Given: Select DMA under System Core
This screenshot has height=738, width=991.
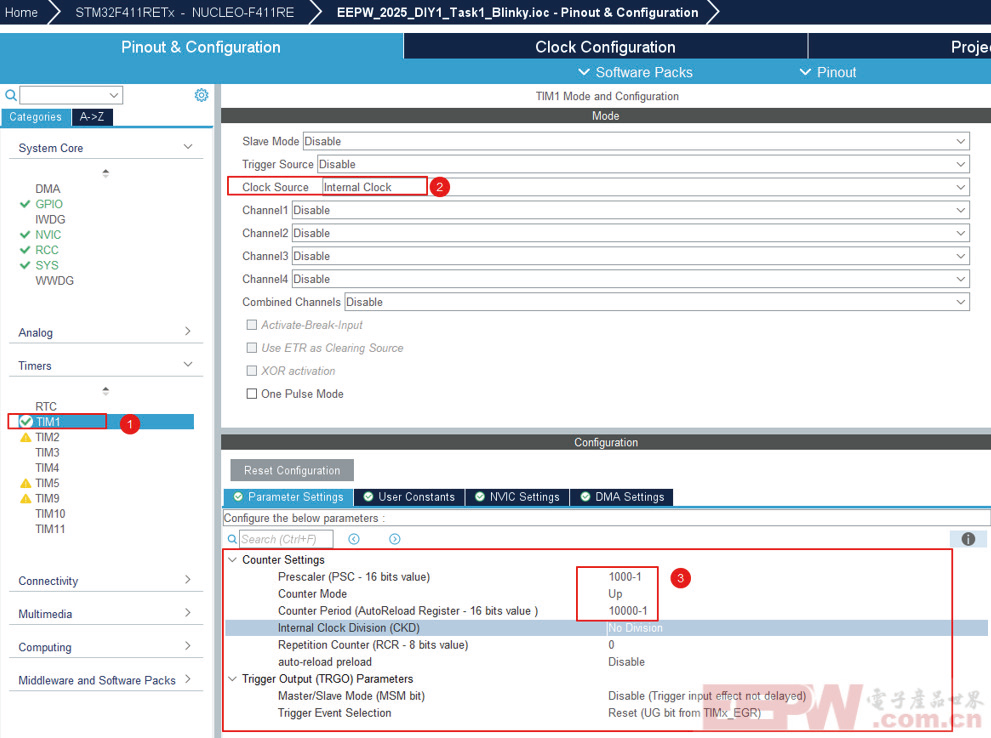Looking at the screenshot, I should (x=47, y=189).
